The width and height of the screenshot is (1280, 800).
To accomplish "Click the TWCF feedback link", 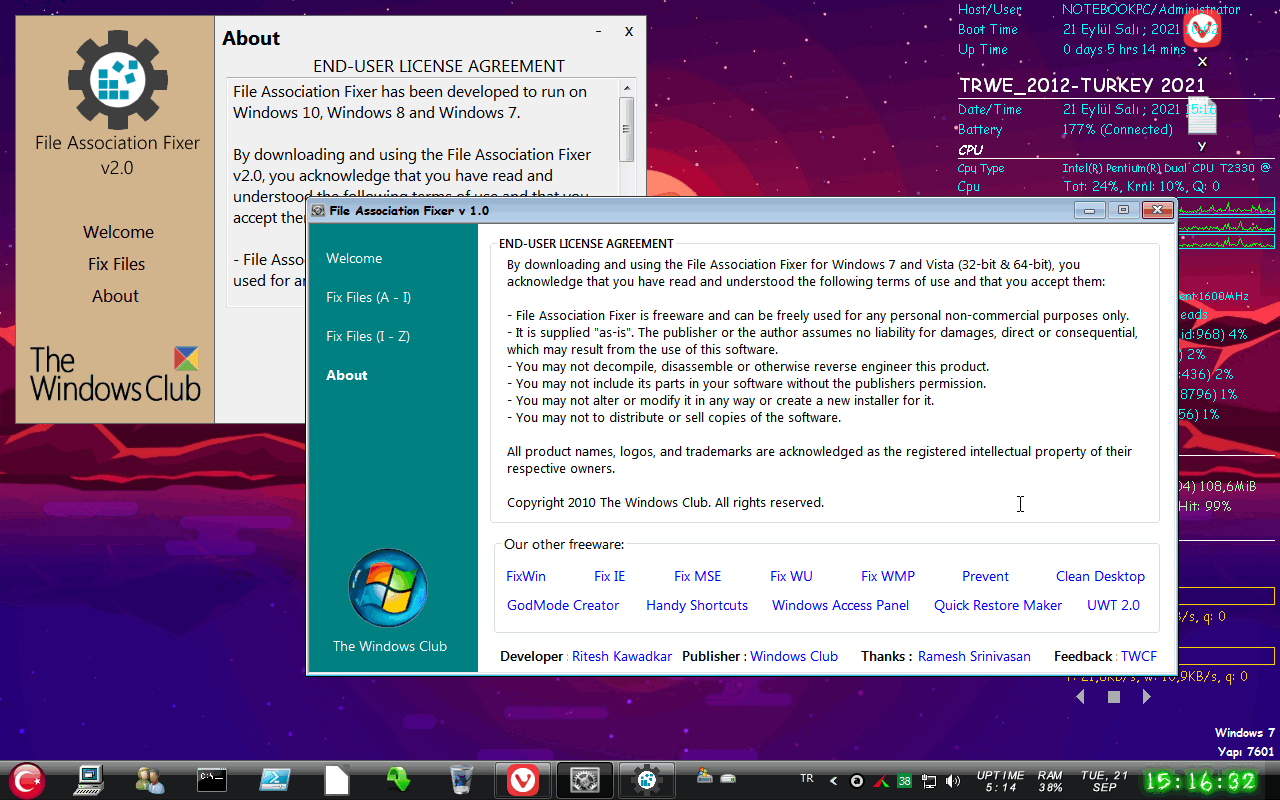I will [1138, 656].
